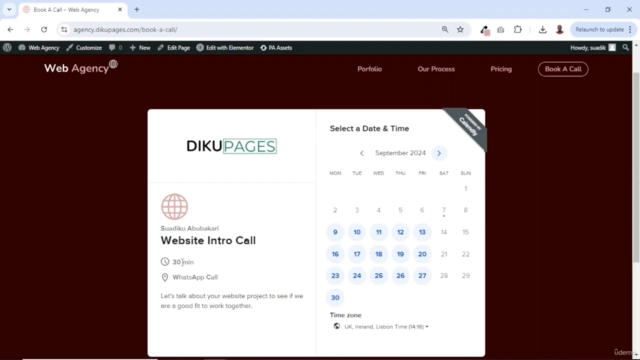Open a new browser tab
The image size is (640, 360).
coord(137,9)
